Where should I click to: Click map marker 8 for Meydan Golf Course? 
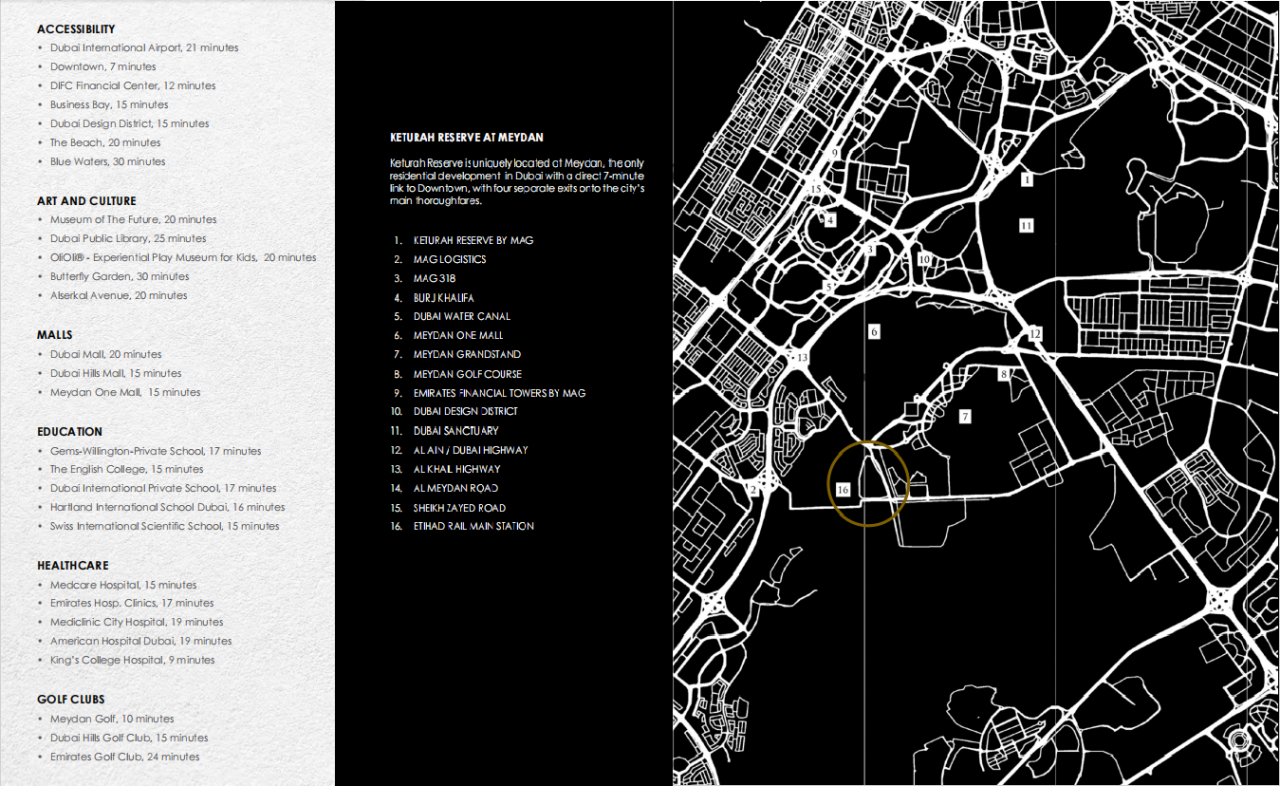coord(1004,375)
